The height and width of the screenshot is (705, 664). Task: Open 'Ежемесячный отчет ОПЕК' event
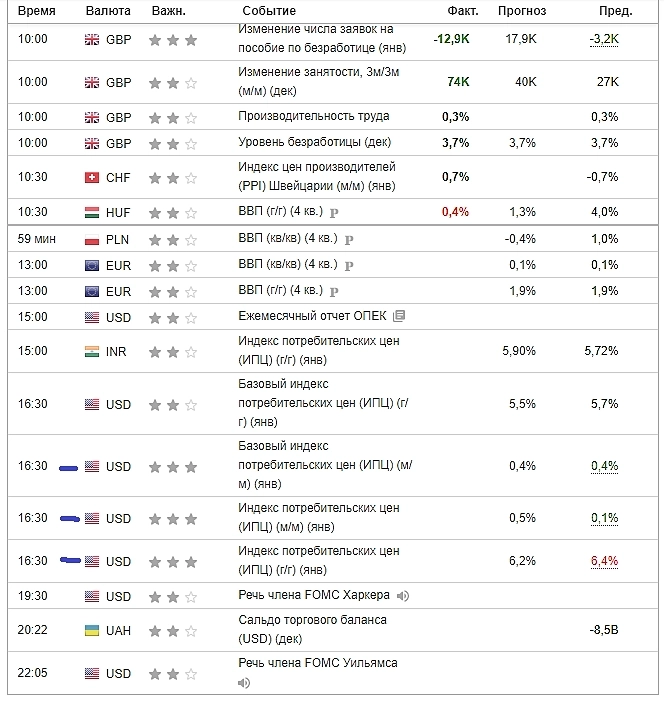(313, 316)
